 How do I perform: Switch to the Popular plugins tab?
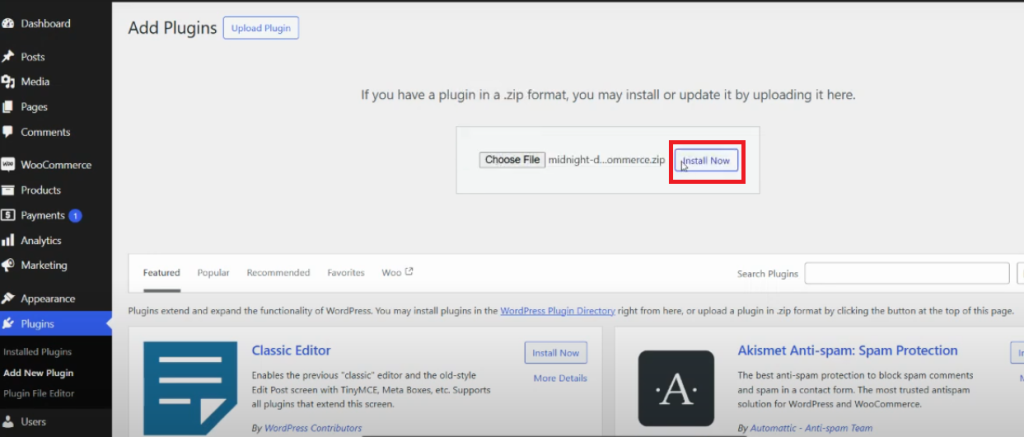(x=213, y=273)
